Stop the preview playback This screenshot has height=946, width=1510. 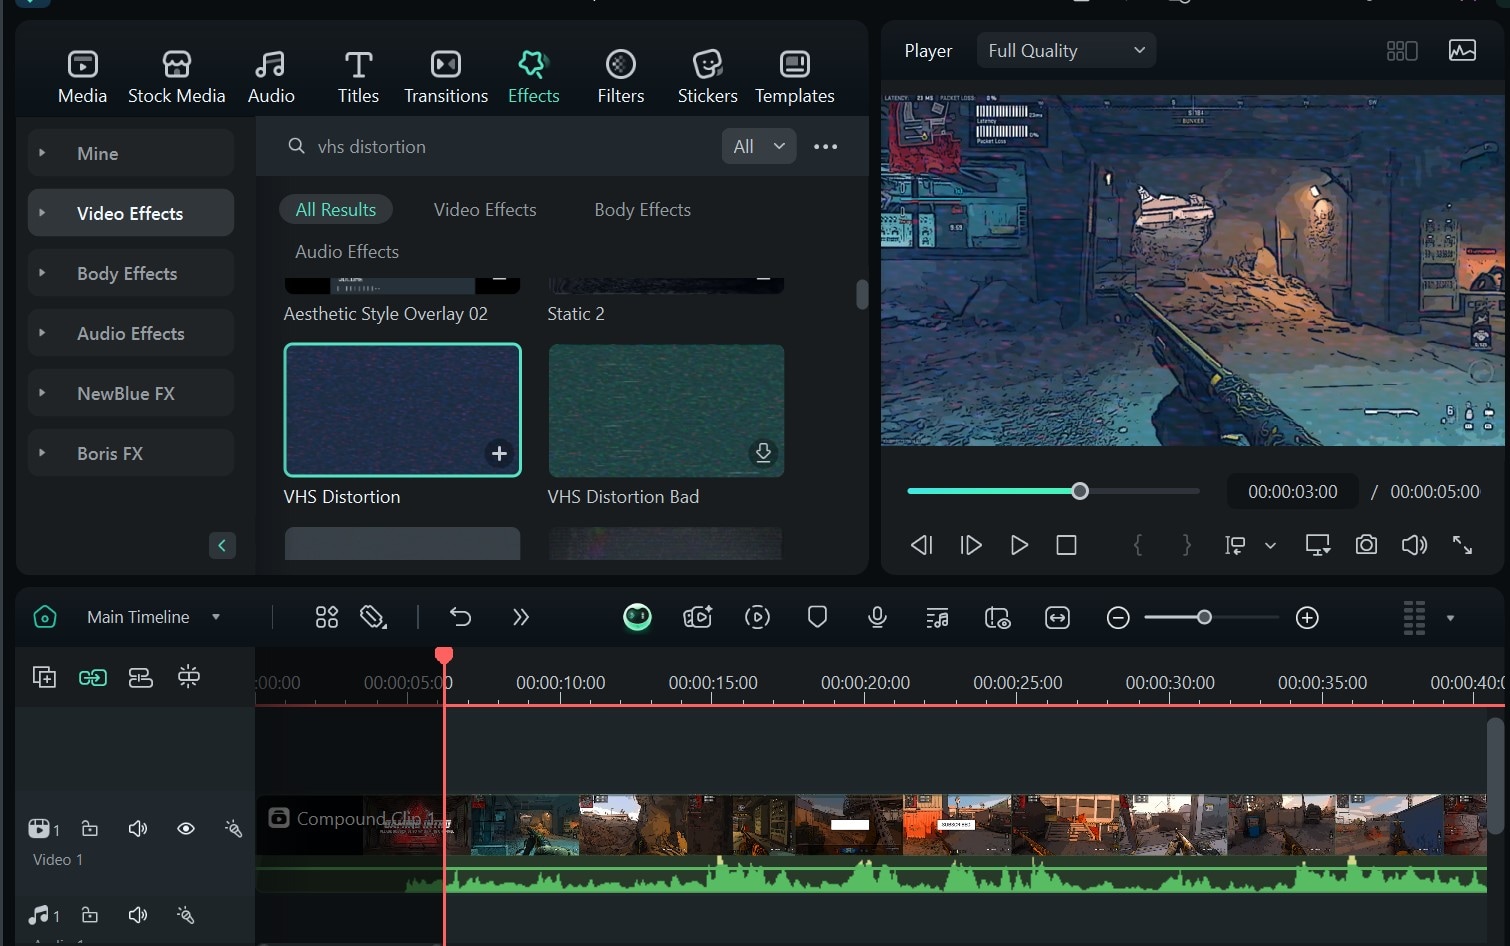point(1067,545)
